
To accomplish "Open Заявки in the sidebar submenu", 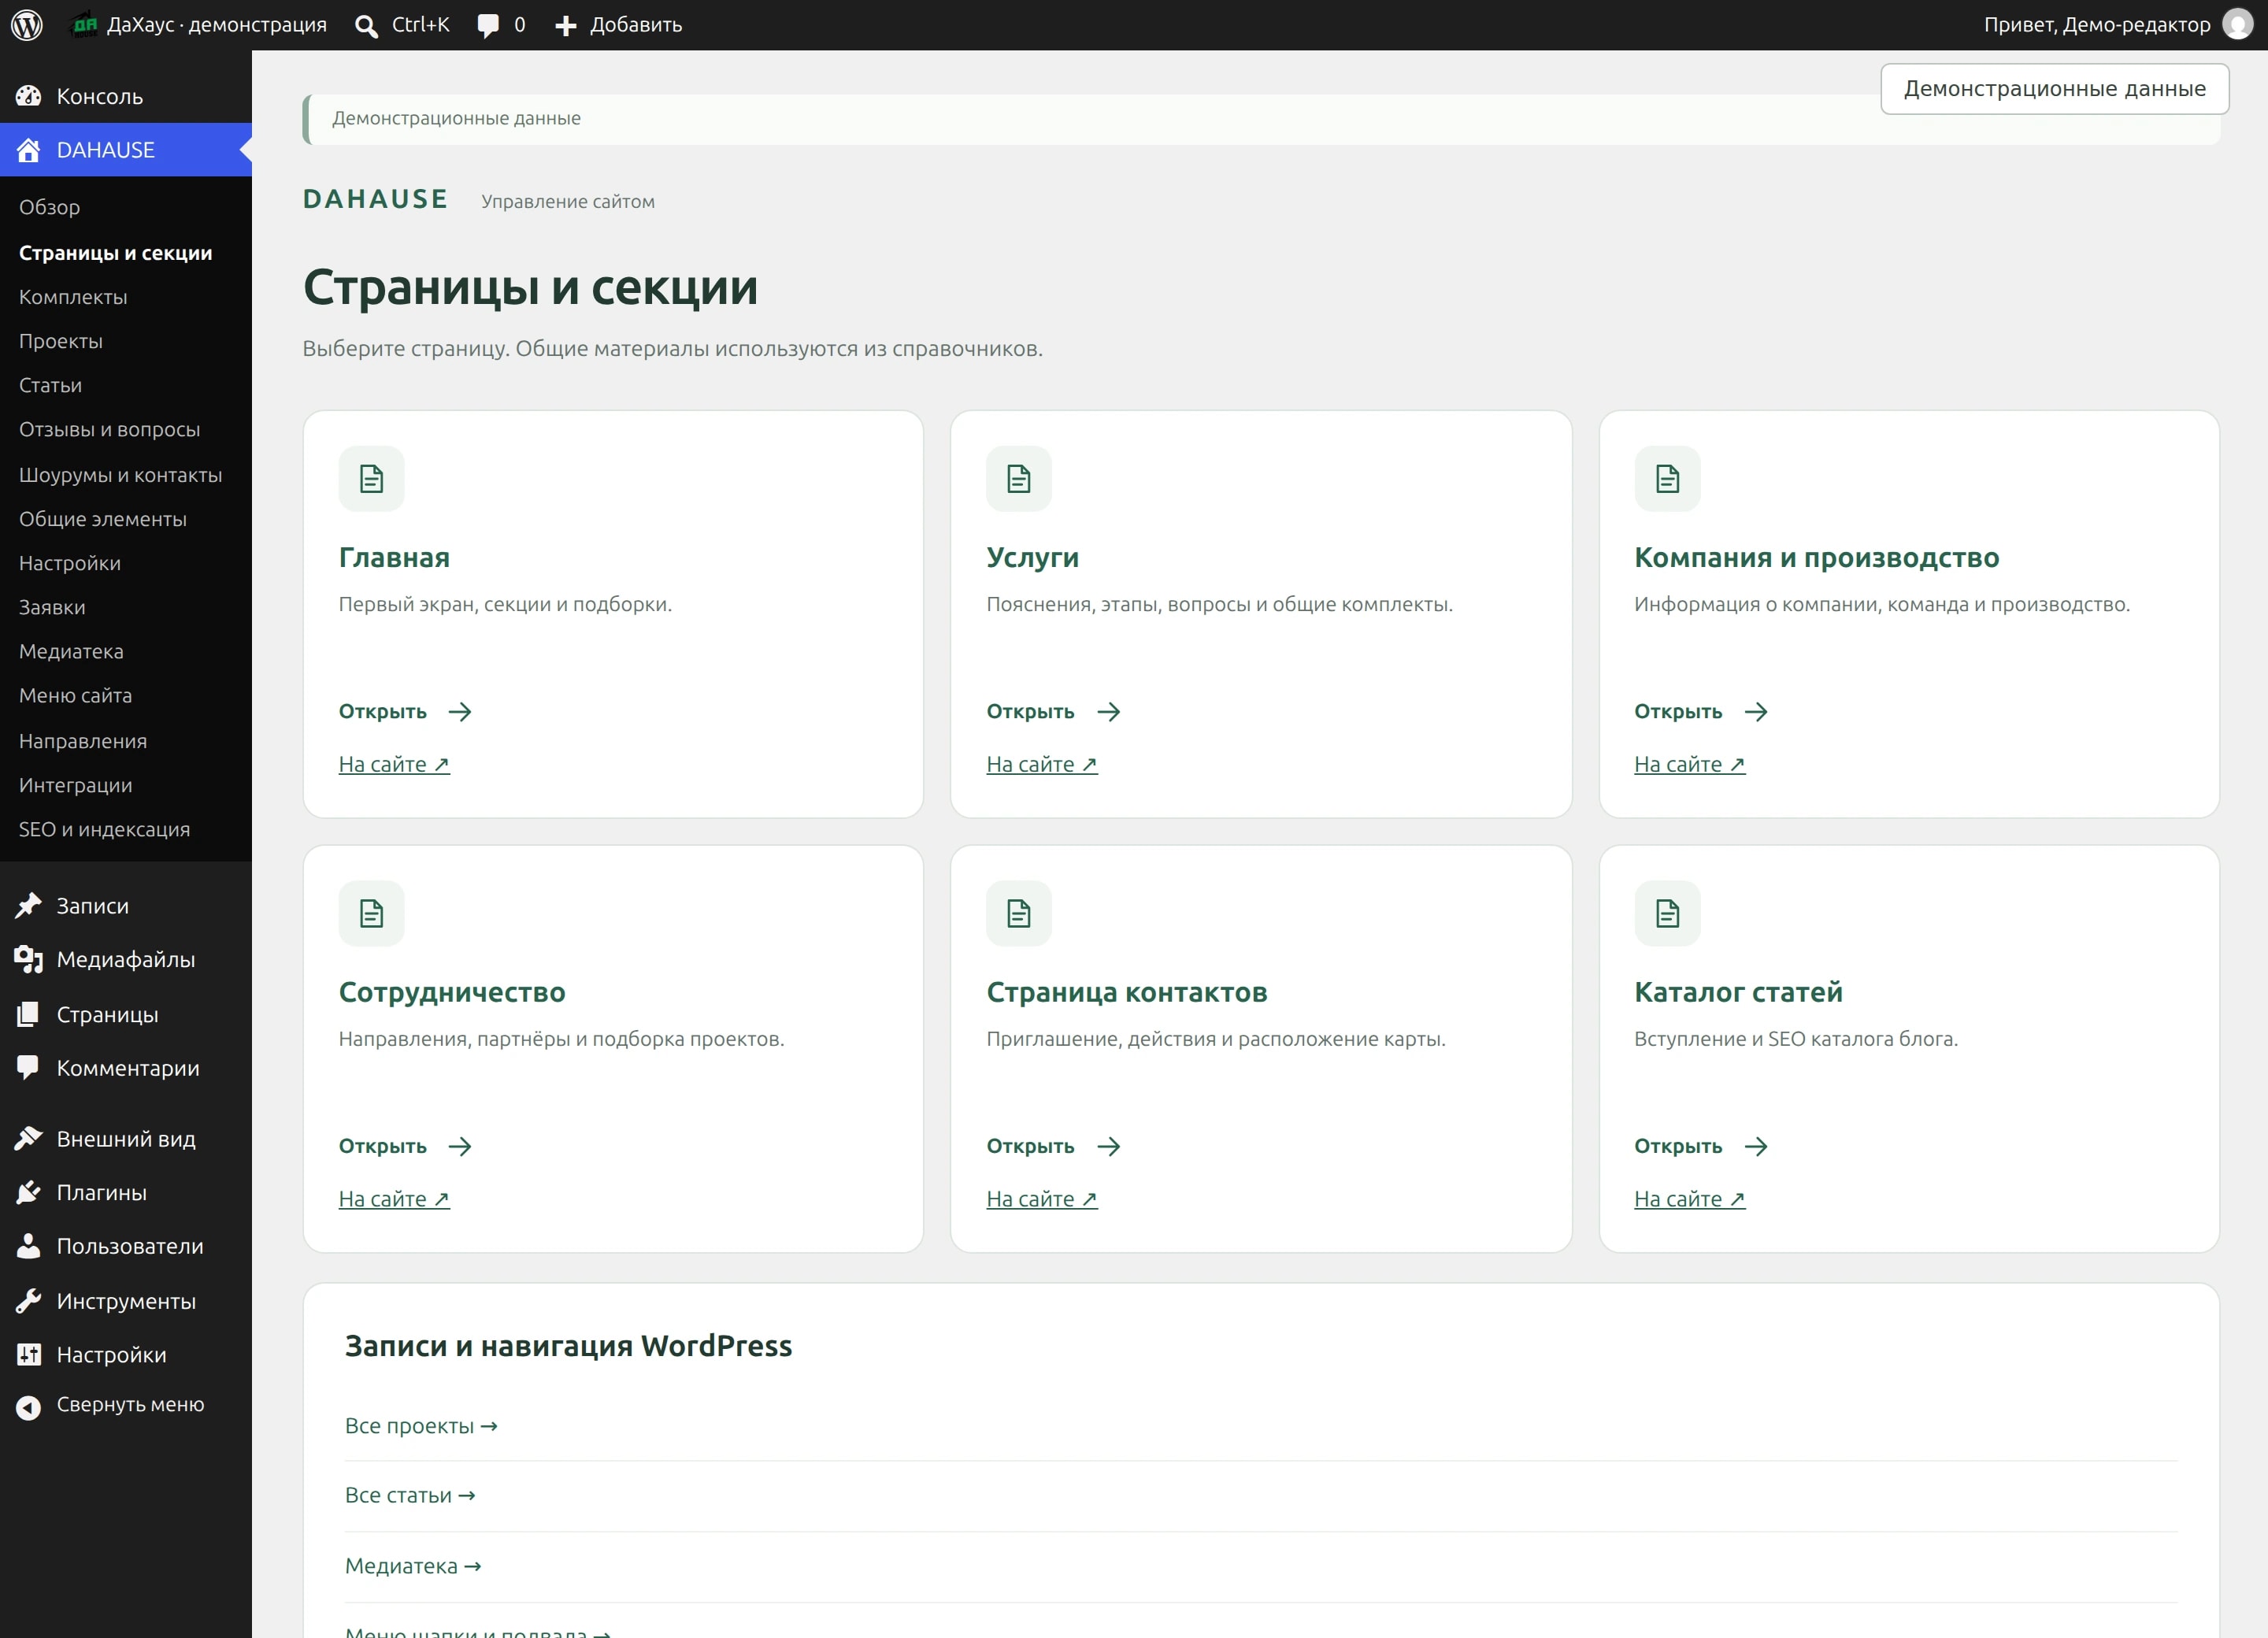I will (52, 607).
